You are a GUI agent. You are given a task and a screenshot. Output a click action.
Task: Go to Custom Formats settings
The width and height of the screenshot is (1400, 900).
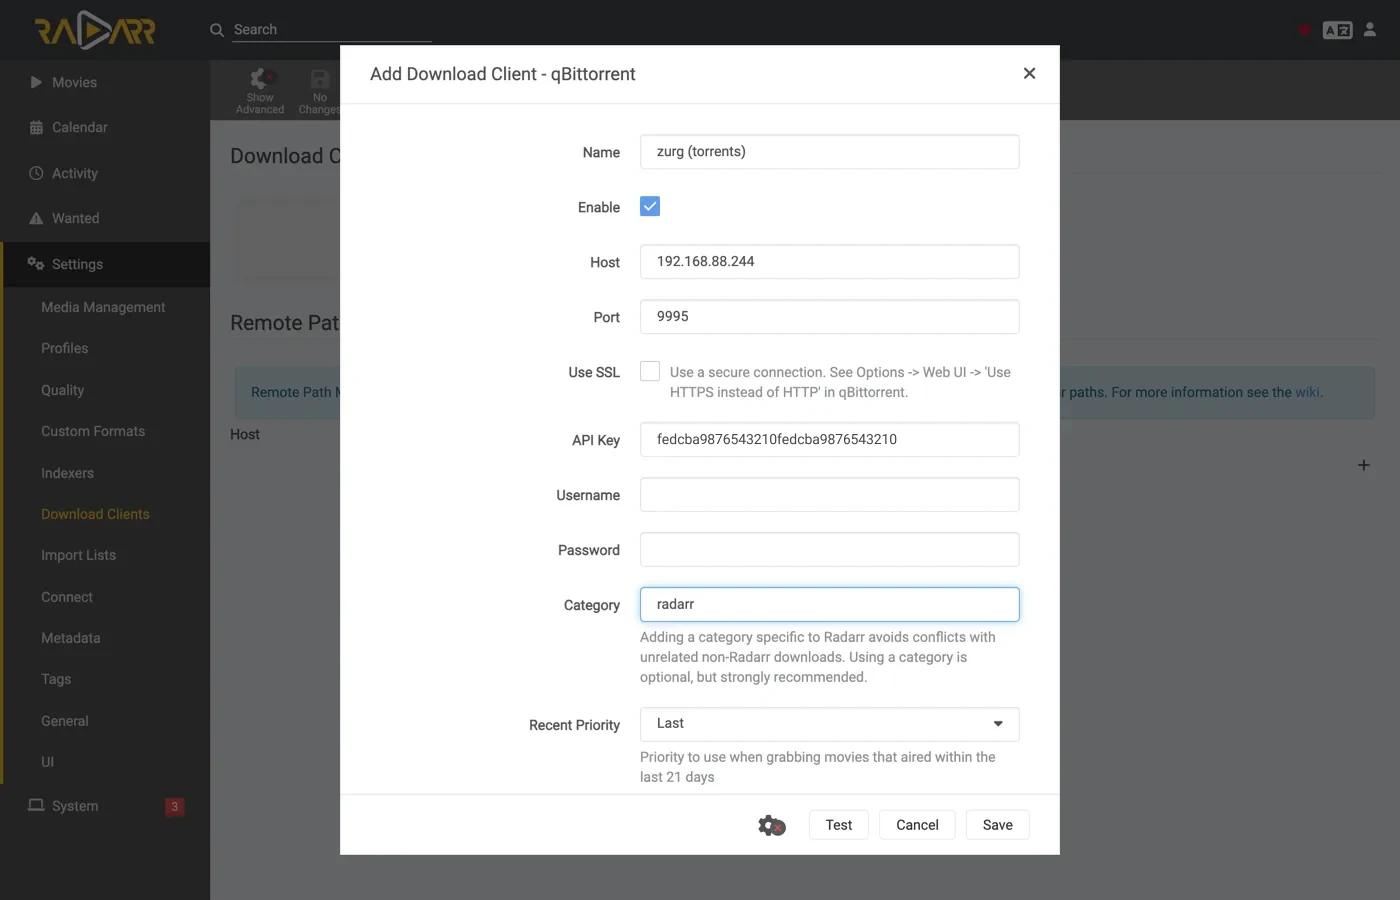click(x=93, y=431)
